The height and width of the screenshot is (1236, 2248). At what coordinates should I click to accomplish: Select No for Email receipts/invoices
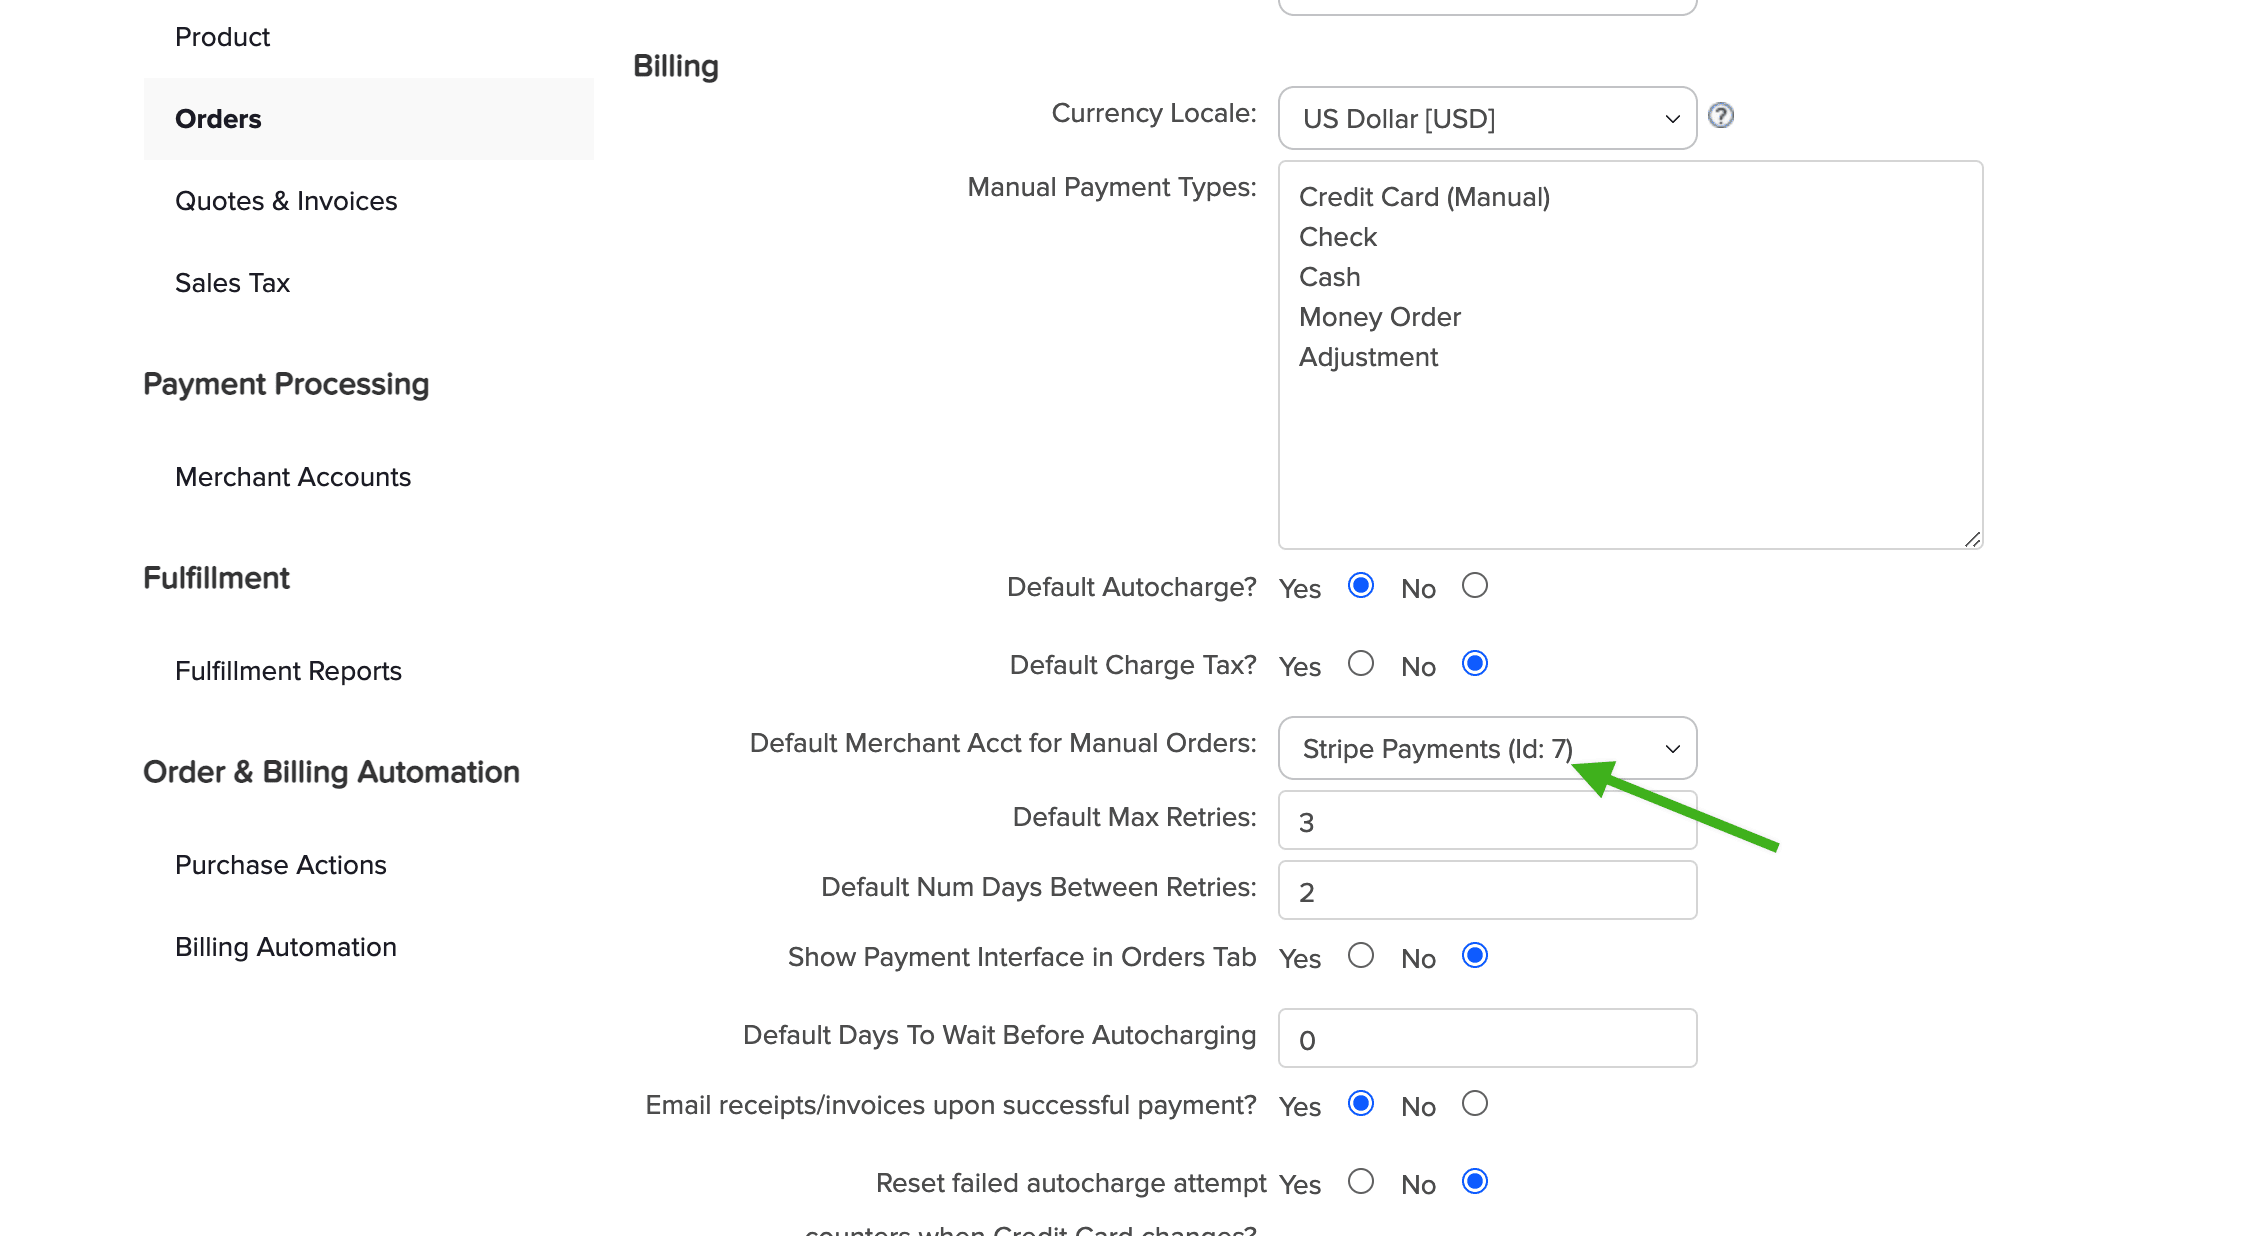point(1474,1104)
